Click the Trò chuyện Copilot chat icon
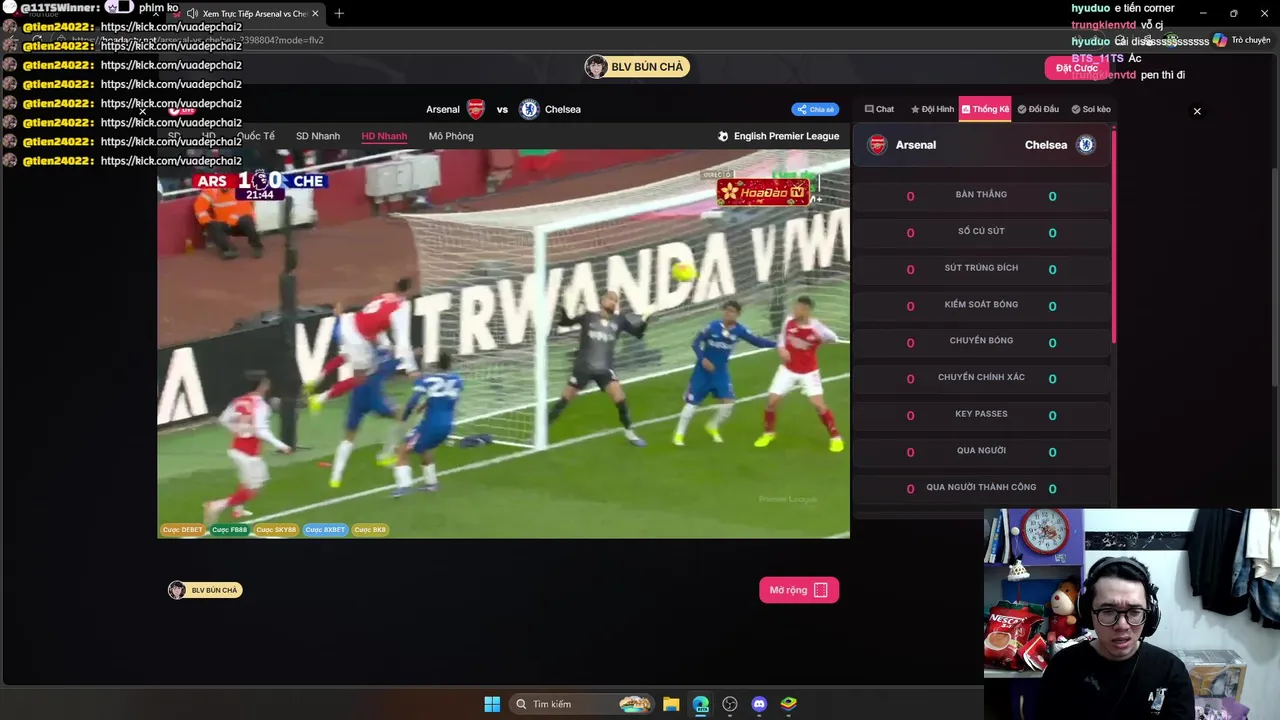The width and height of the screenshot is (1280, 720). [1219, 40]
